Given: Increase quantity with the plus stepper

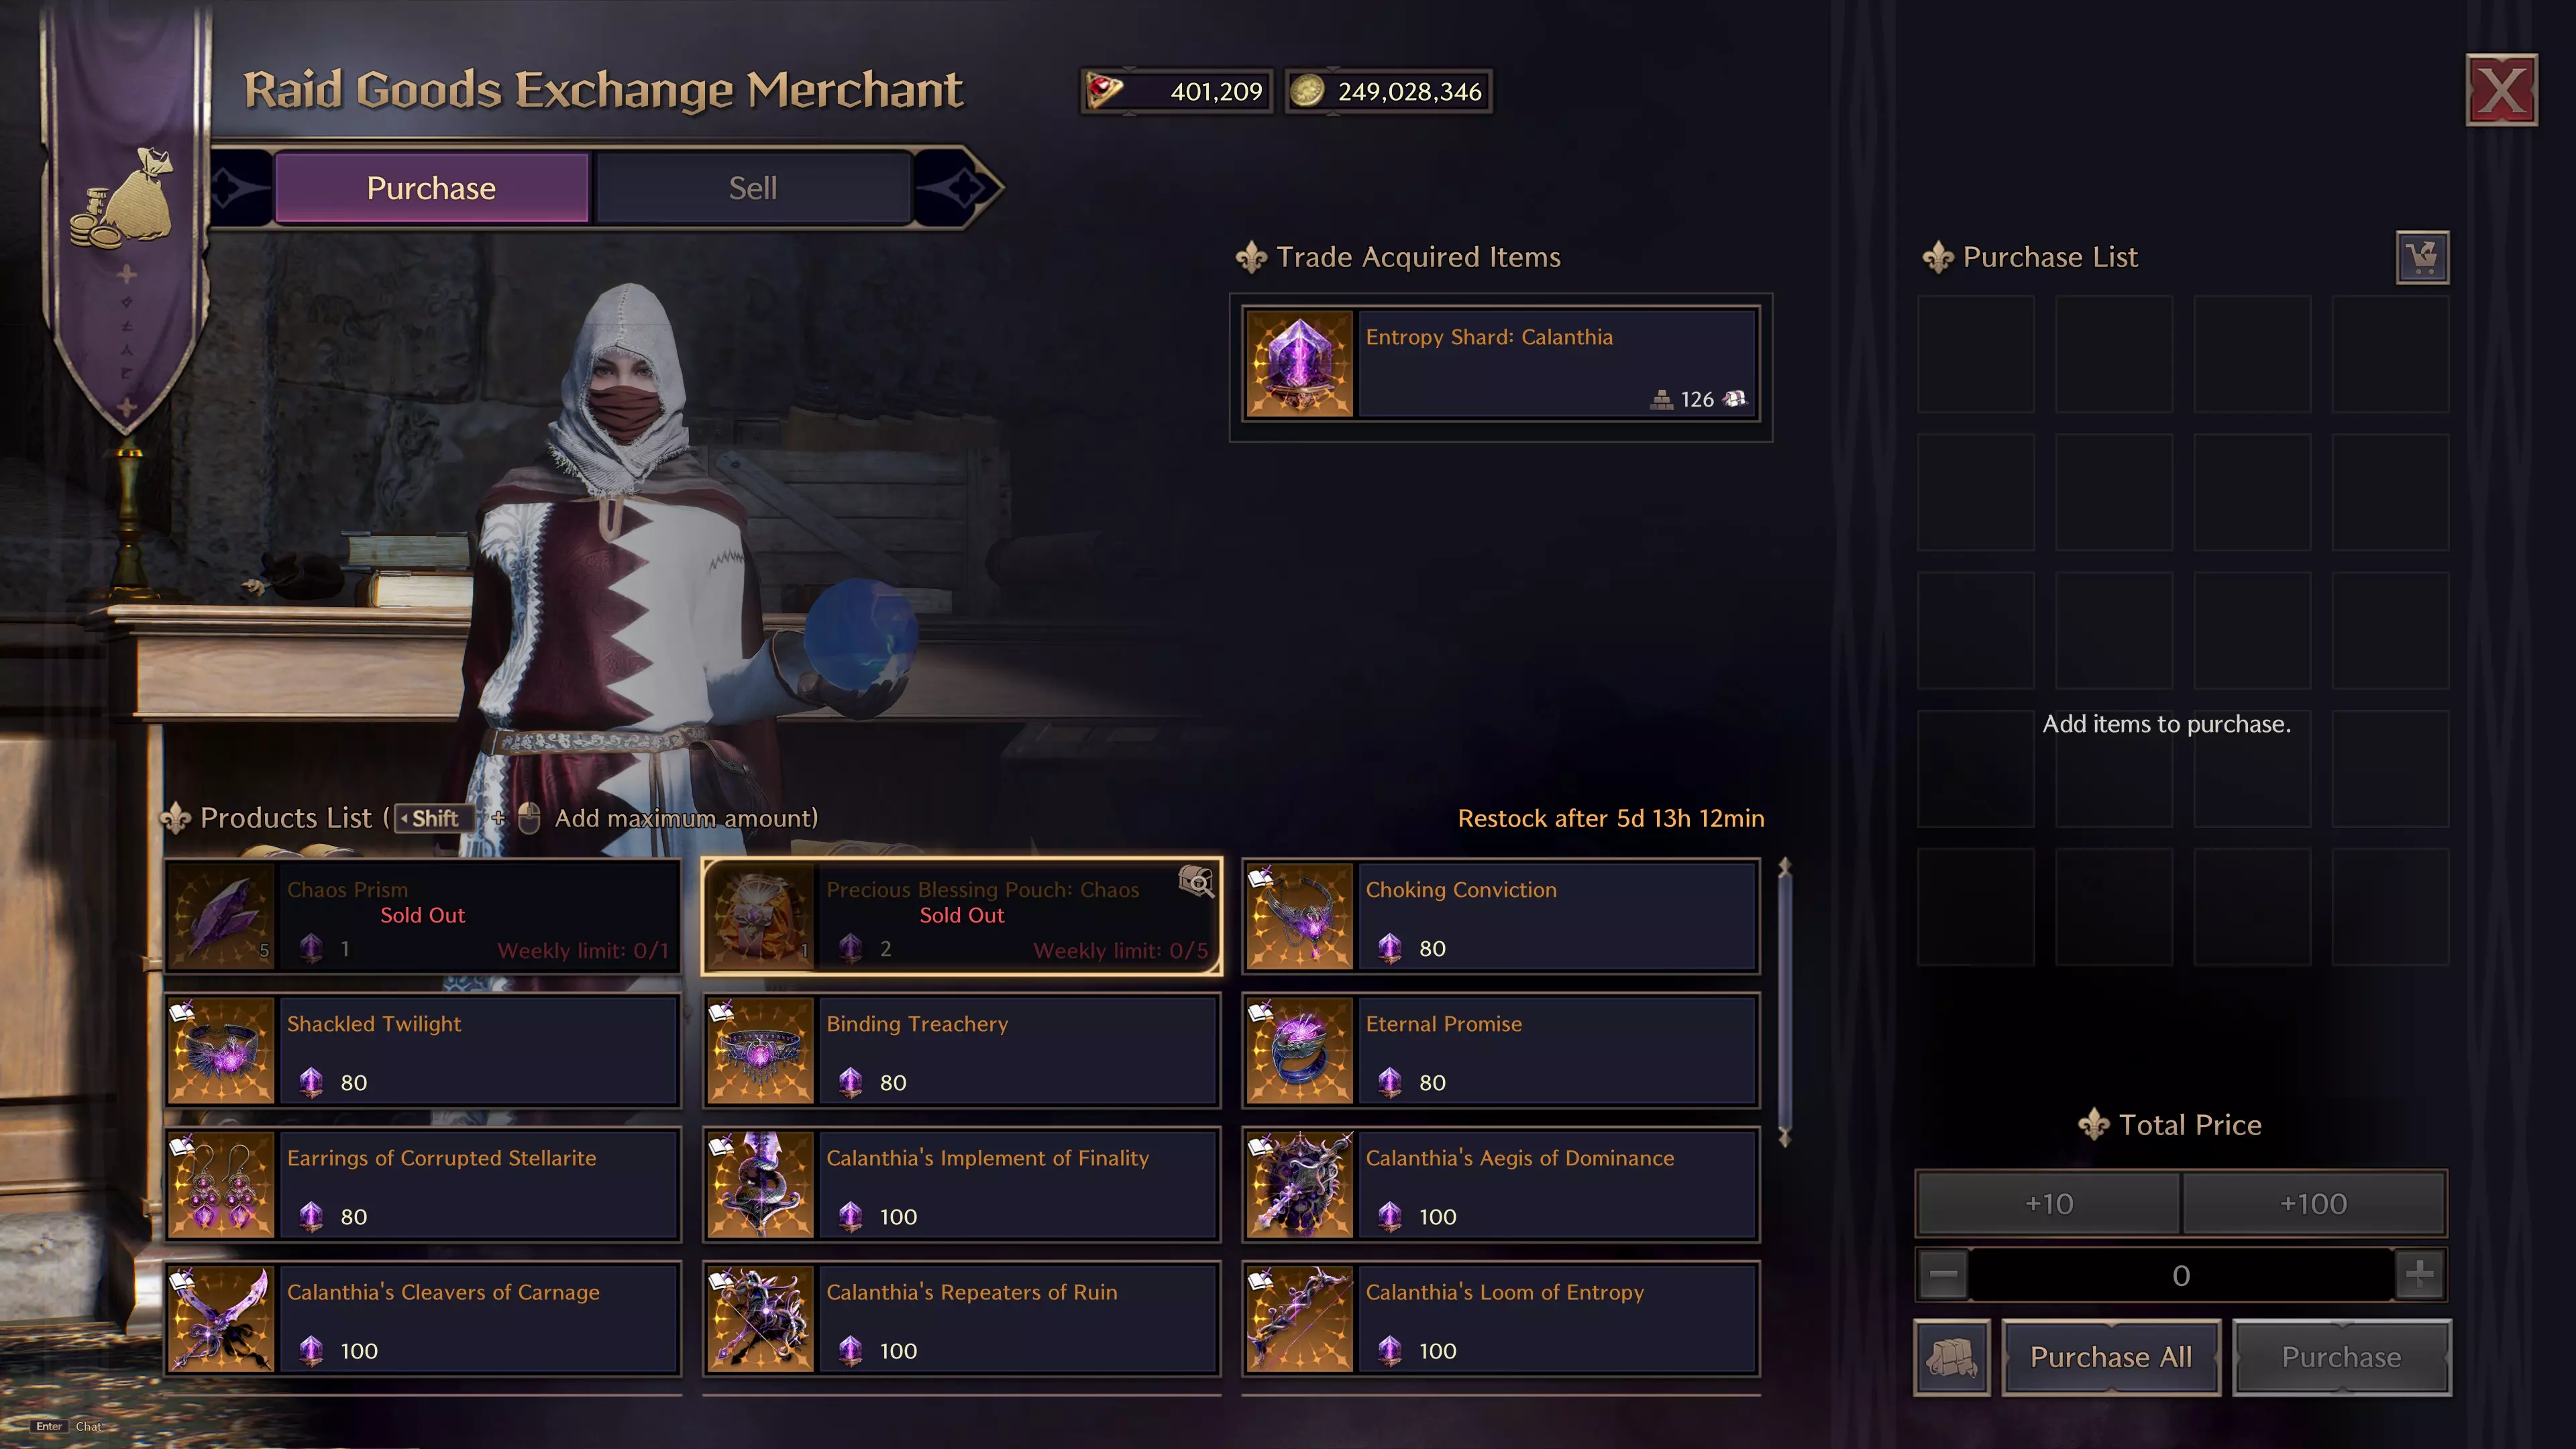Looking at the screenshot, I should (2419, 1275).
